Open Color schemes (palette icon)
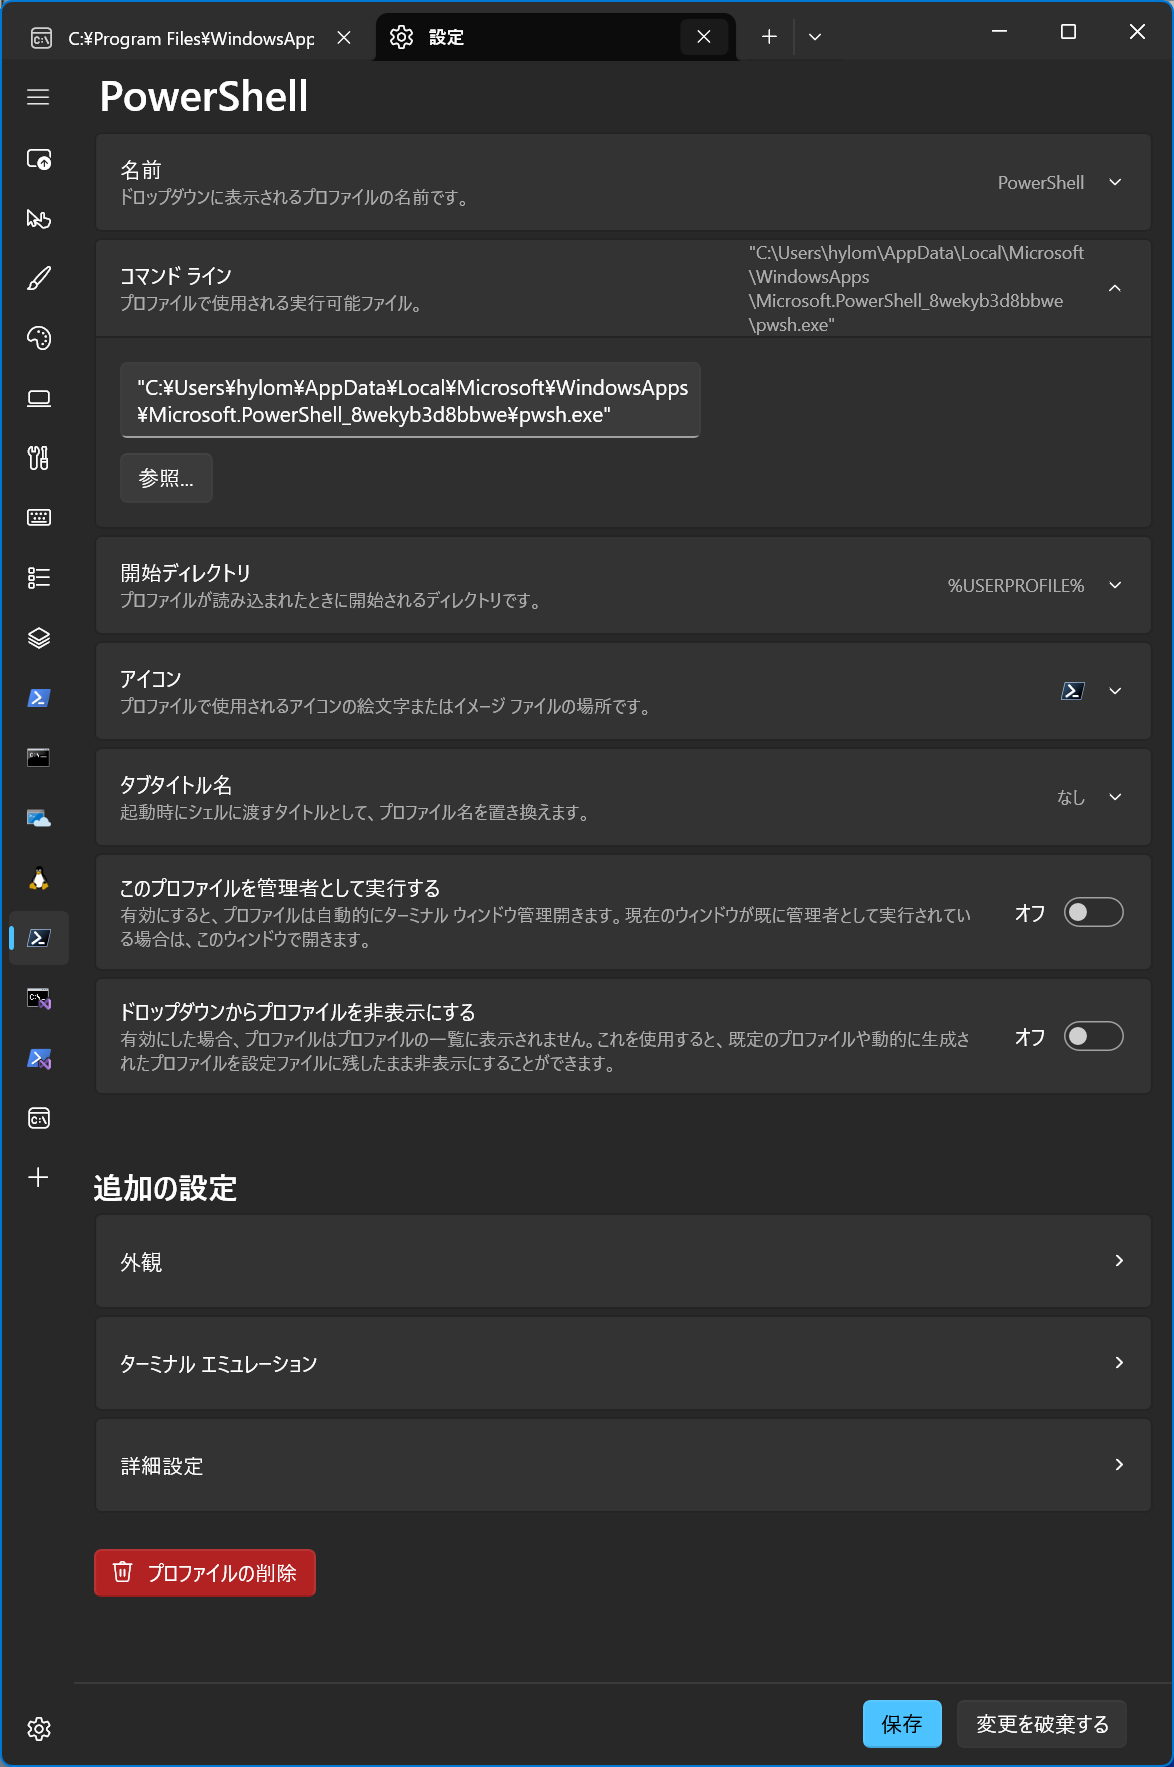 38,338
